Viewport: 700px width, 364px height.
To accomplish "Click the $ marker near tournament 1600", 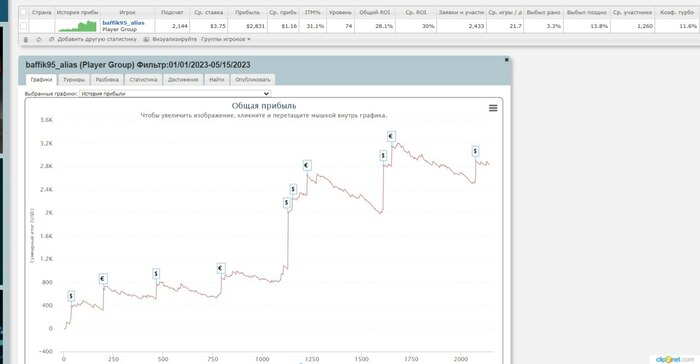I will click(x=383, y=156).
